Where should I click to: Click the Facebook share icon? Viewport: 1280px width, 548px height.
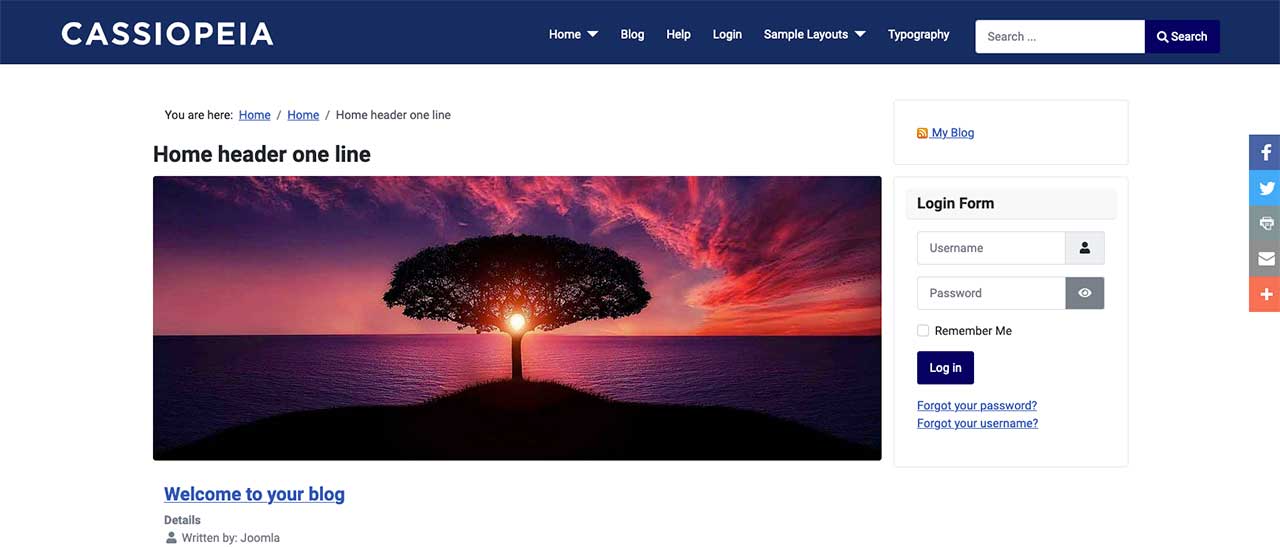tap(1265, 152)
